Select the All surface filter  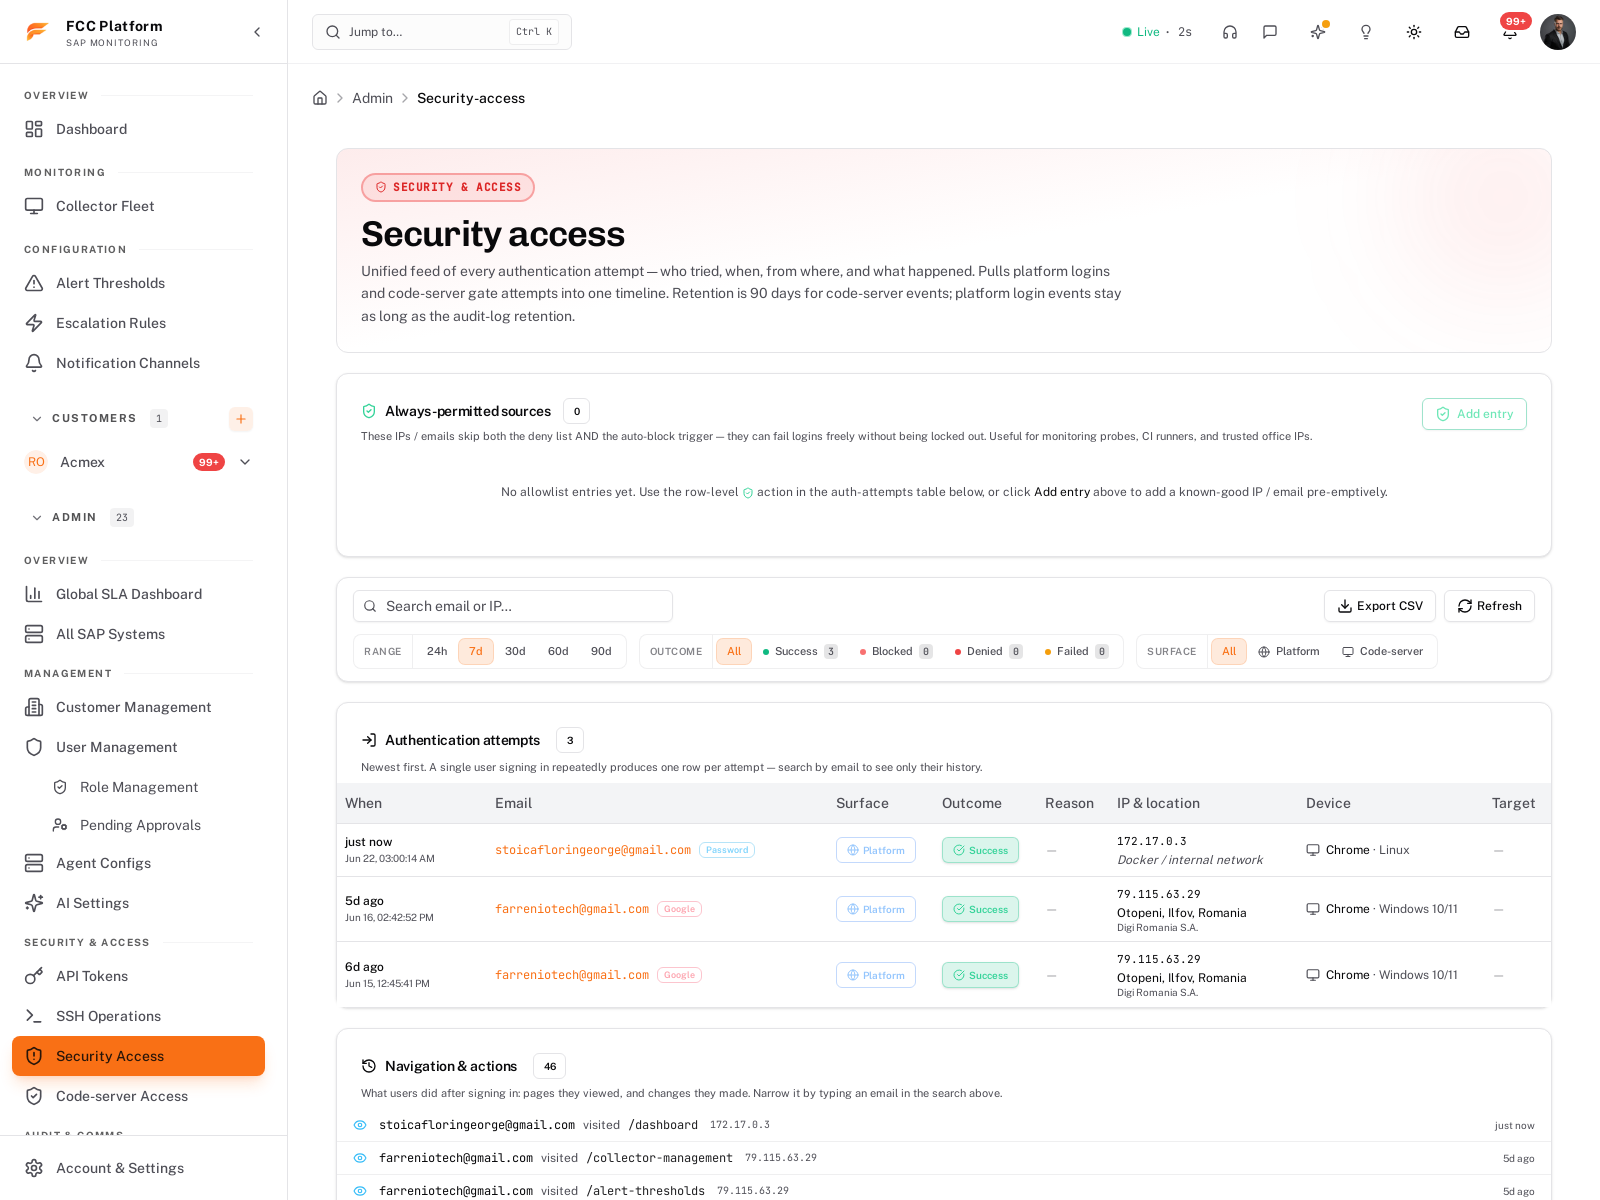[x=1229, y=651]
